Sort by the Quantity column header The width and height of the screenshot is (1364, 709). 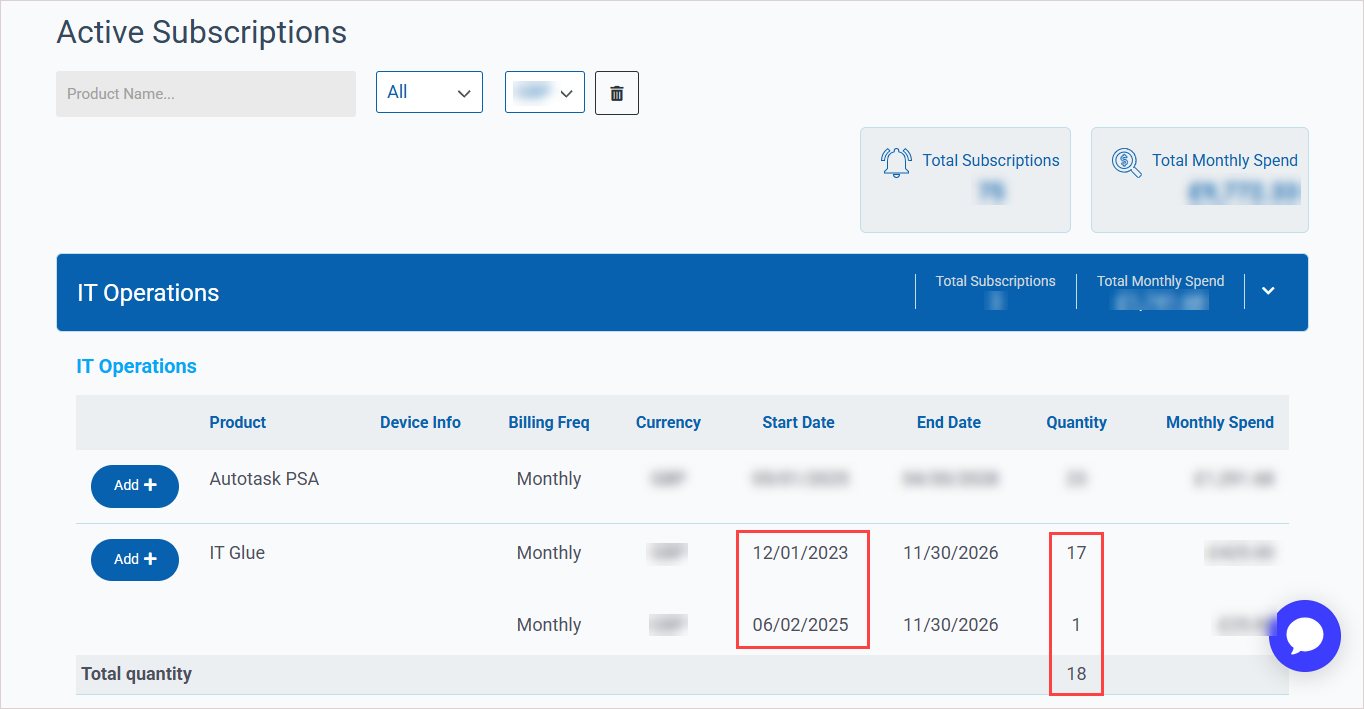pos(1076,422)
